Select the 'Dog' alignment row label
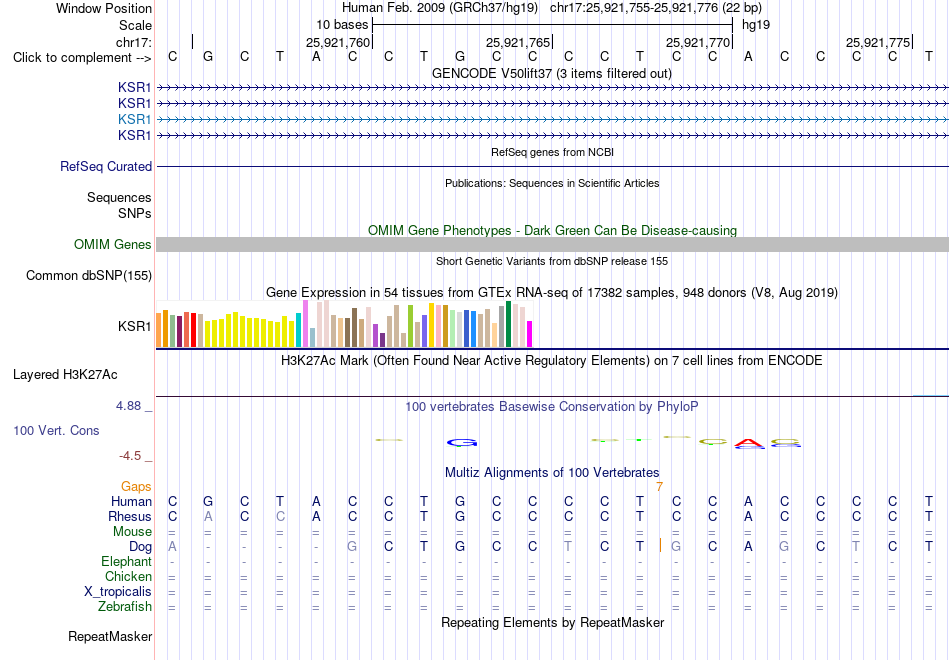The height and width of the screenshot is (660, 950). pos(140,547)
